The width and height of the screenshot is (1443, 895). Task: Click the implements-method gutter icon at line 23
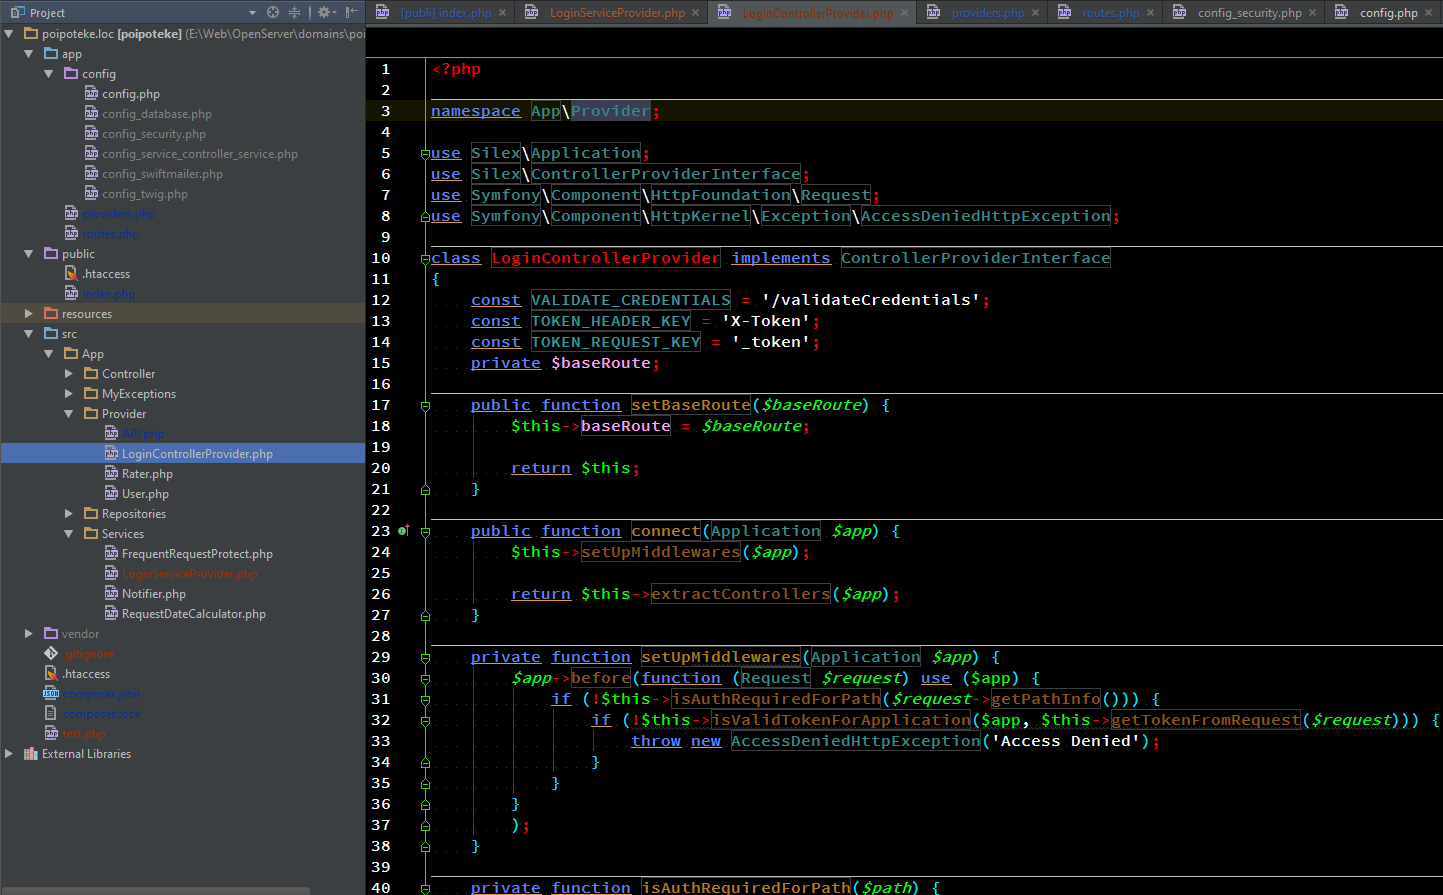point(404,530)
